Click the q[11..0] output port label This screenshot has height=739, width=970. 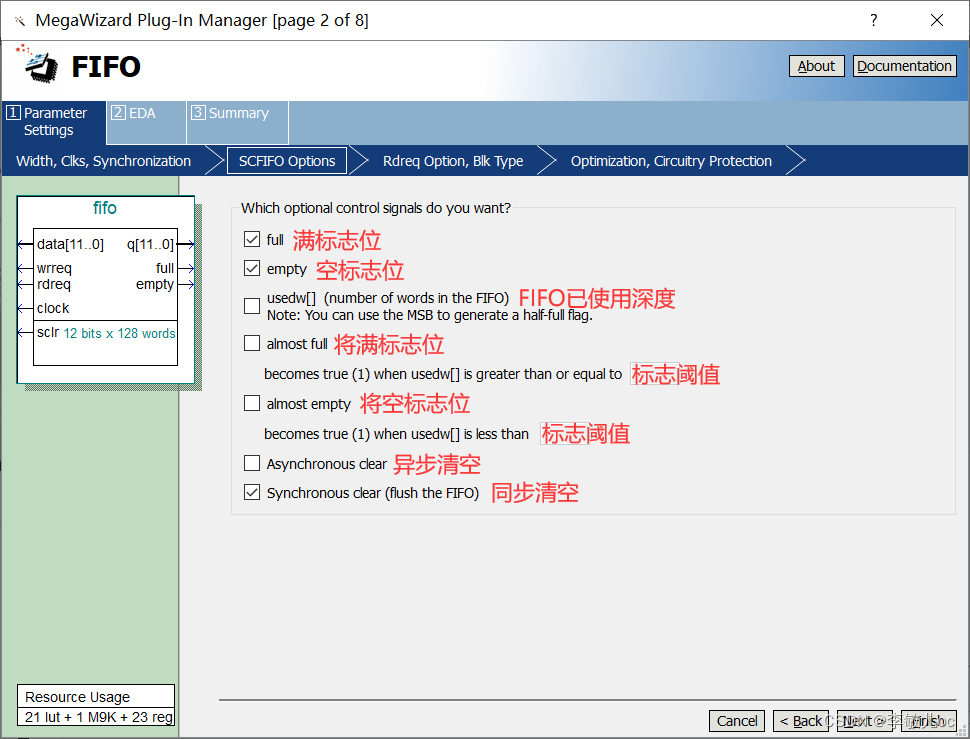(150, 244)
